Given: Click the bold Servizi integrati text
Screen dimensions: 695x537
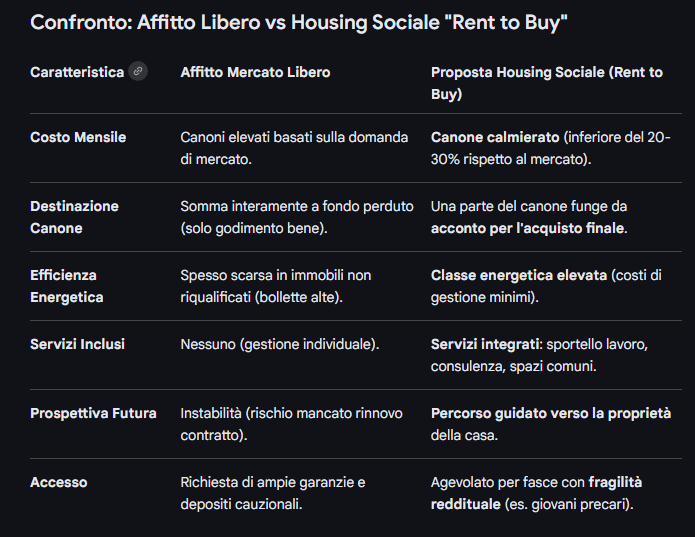Looking at the screenshot, I should click(485, 344).
